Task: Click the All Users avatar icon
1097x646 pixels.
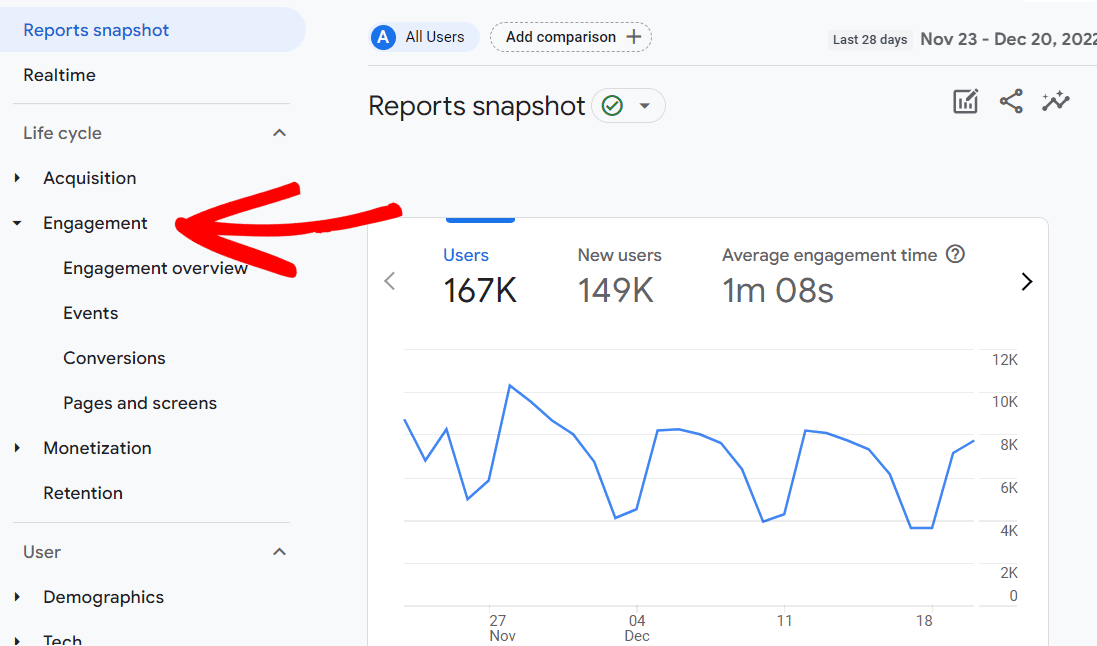Action: coord(382,37)
